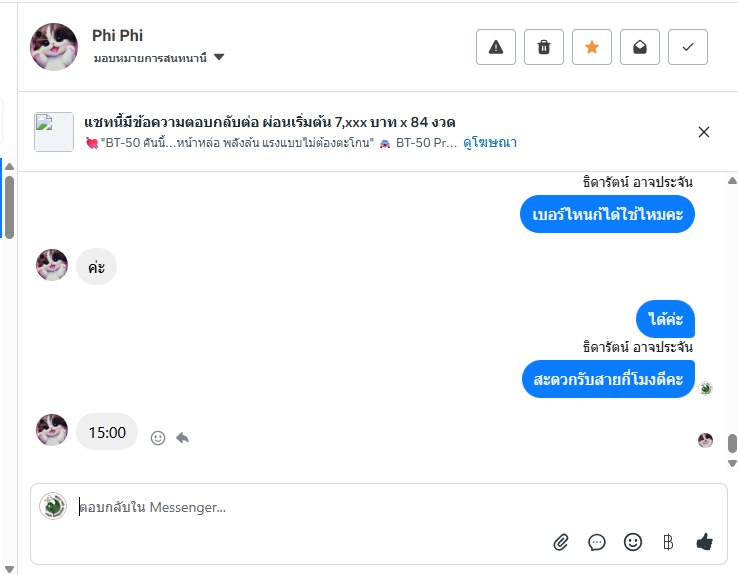This screenshot has width=738, height=575.
Task: Send a thumbs-up like
Action: coord(704,542)
